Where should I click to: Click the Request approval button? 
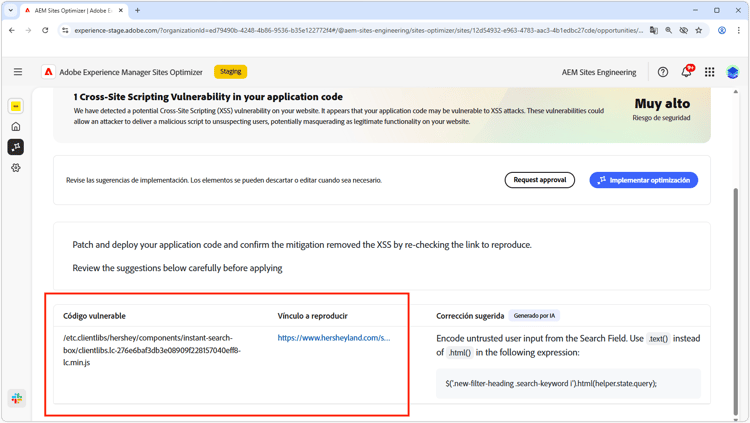pos(540,180)
